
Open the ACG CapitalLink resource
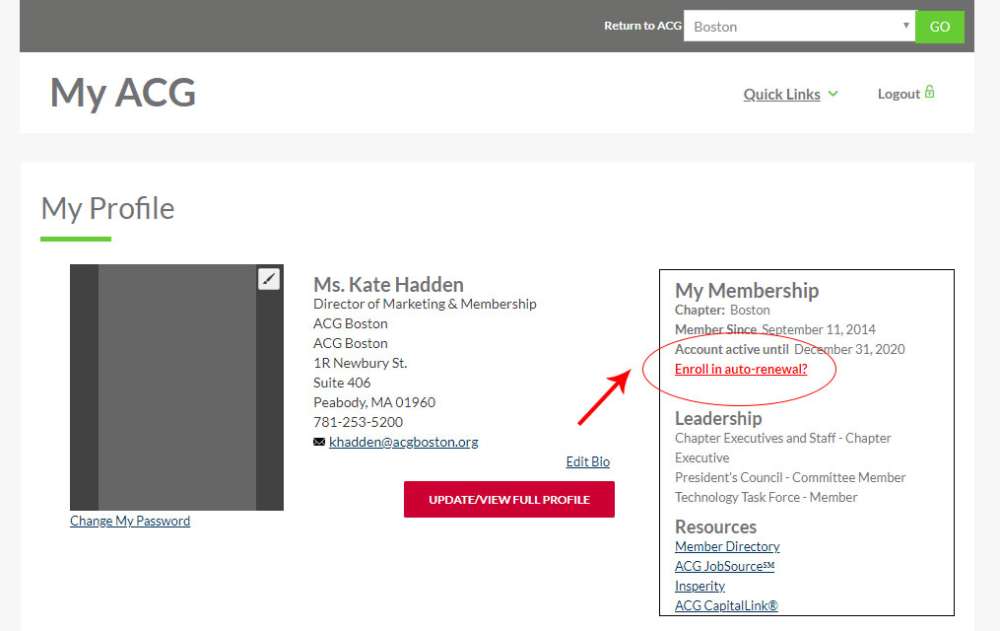(x=726, y=606)
